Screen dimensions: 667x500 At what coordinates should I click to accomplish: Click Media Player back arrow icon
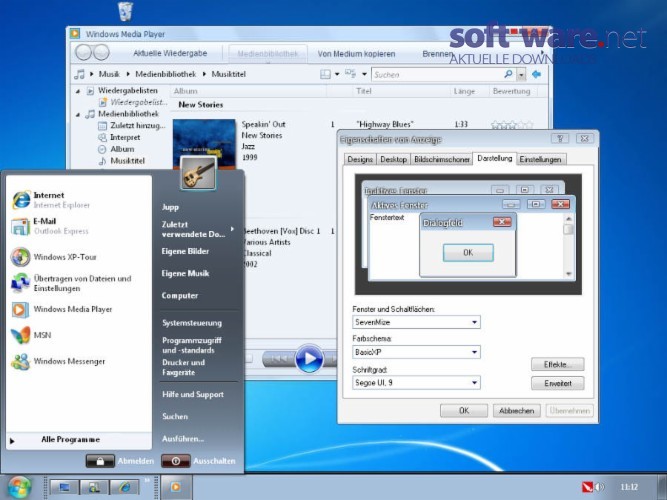click(536, 74)
